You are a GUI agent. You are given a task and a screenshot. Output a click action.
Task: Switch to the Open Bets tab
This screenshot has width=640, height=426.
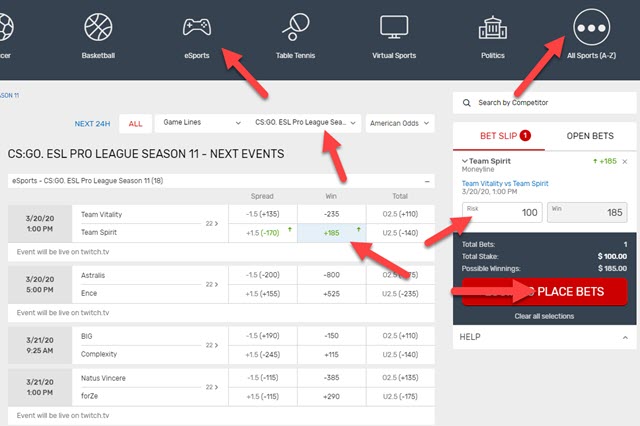tap(590, 135)
